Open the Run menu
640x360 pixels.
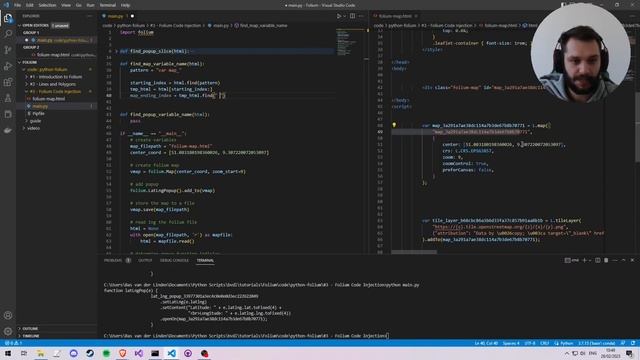pos(91,5)
